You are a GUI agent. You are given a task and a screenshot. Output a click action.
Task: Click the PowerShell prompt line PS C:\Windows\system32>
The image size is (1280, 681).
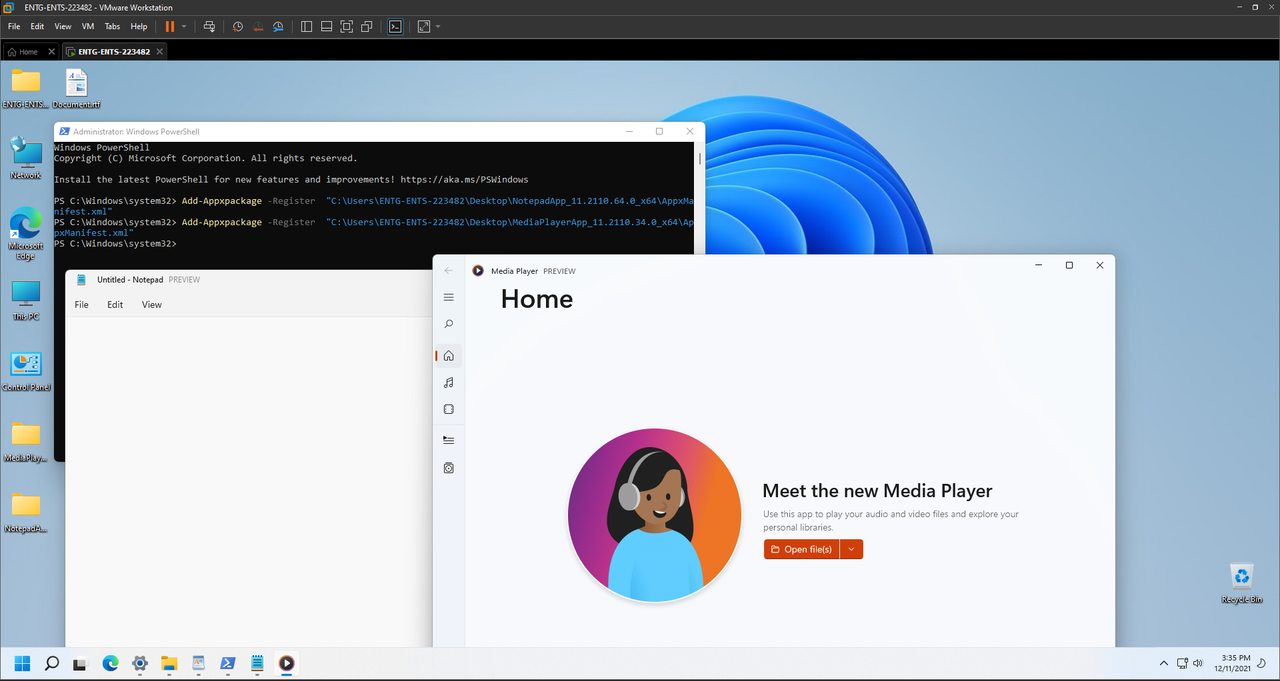pos(115,244)
